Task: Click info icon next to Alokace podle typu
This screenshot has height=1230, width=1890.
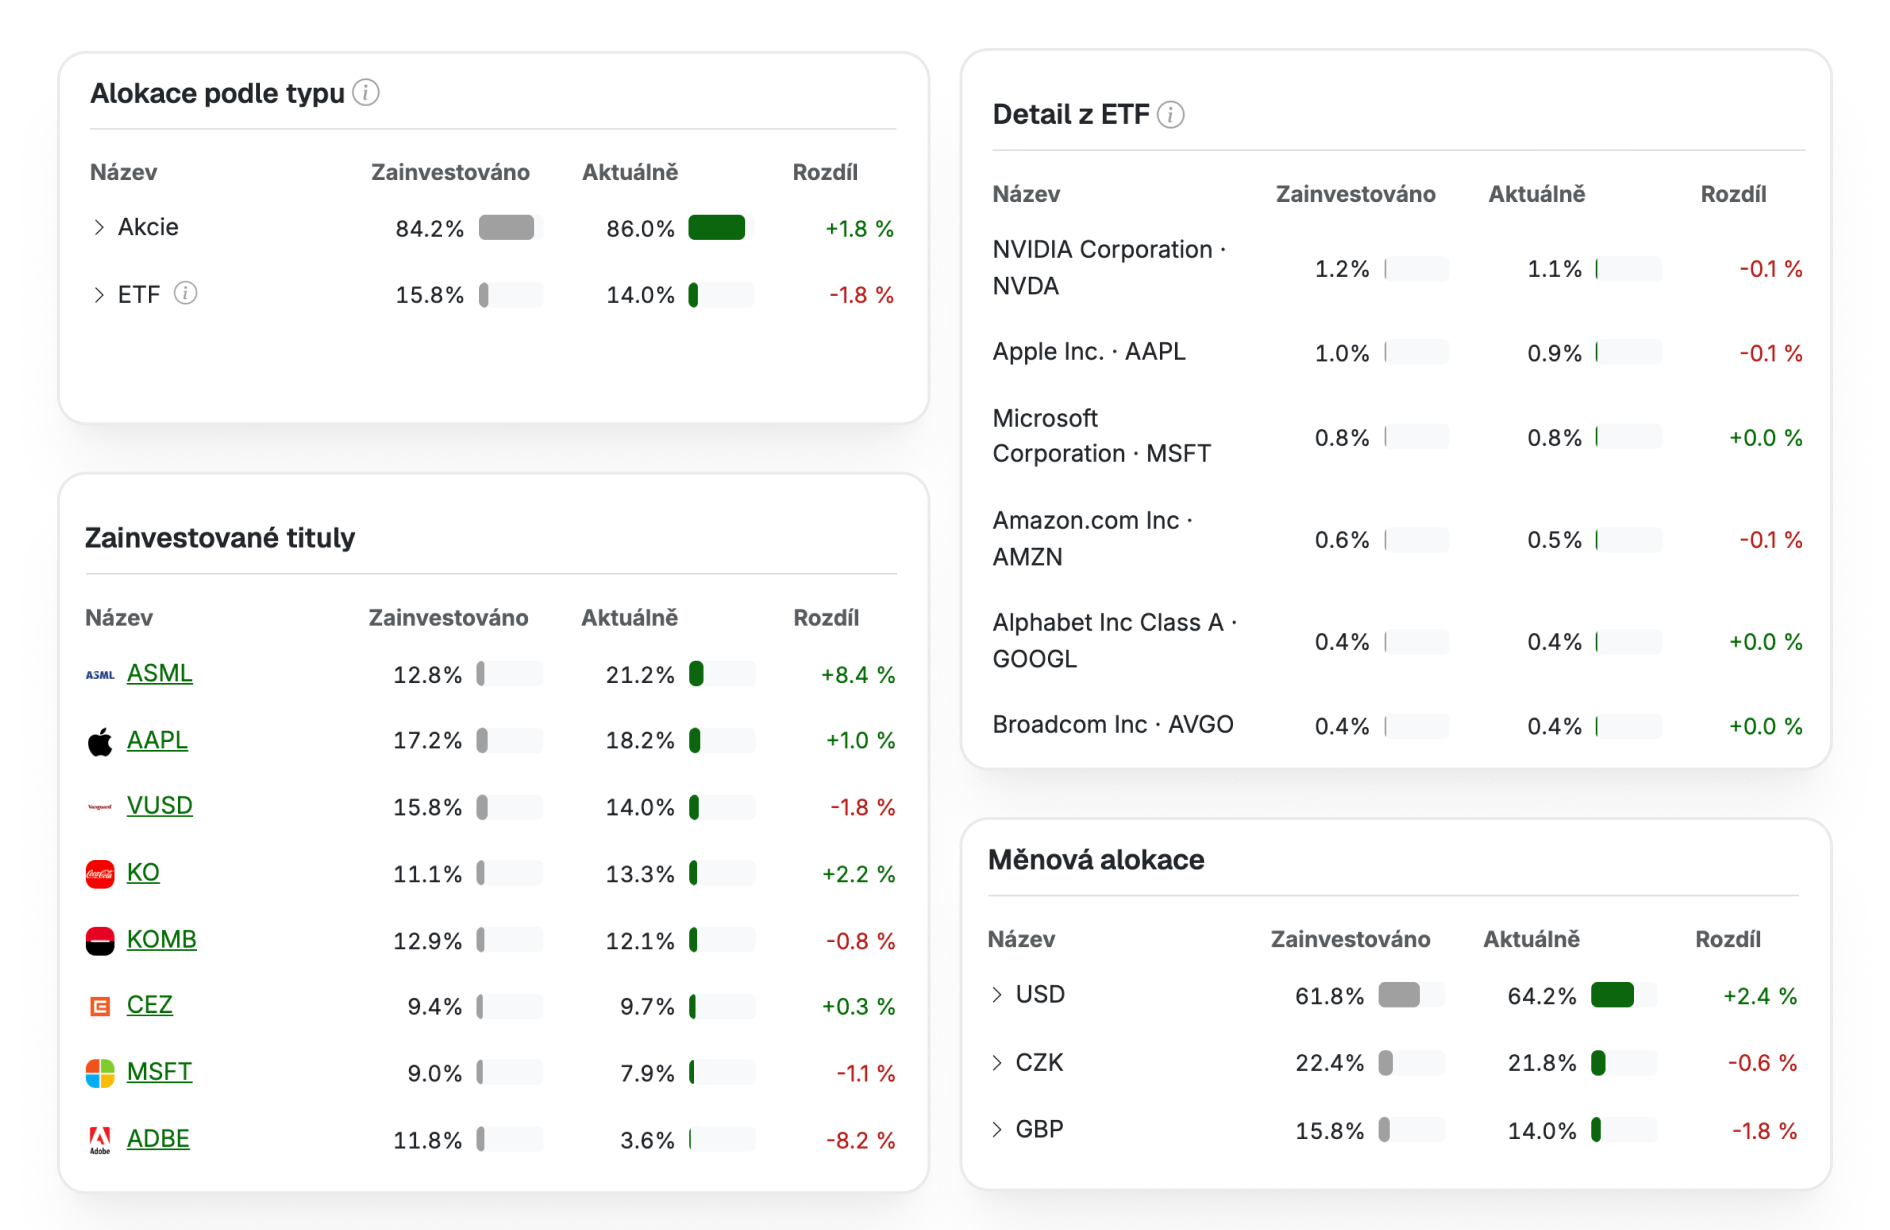Action: 366,93
